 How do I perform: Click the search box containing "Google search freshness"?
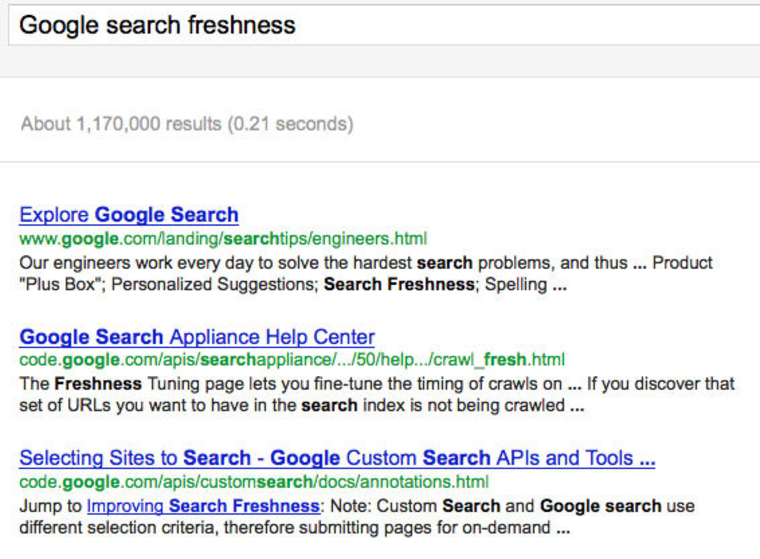pos(380,25)
